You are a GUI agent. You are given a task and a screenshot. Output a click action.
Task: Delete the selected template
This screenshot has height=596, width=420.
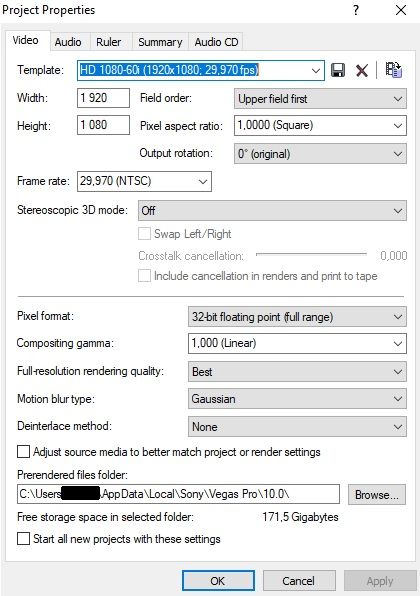361,70
